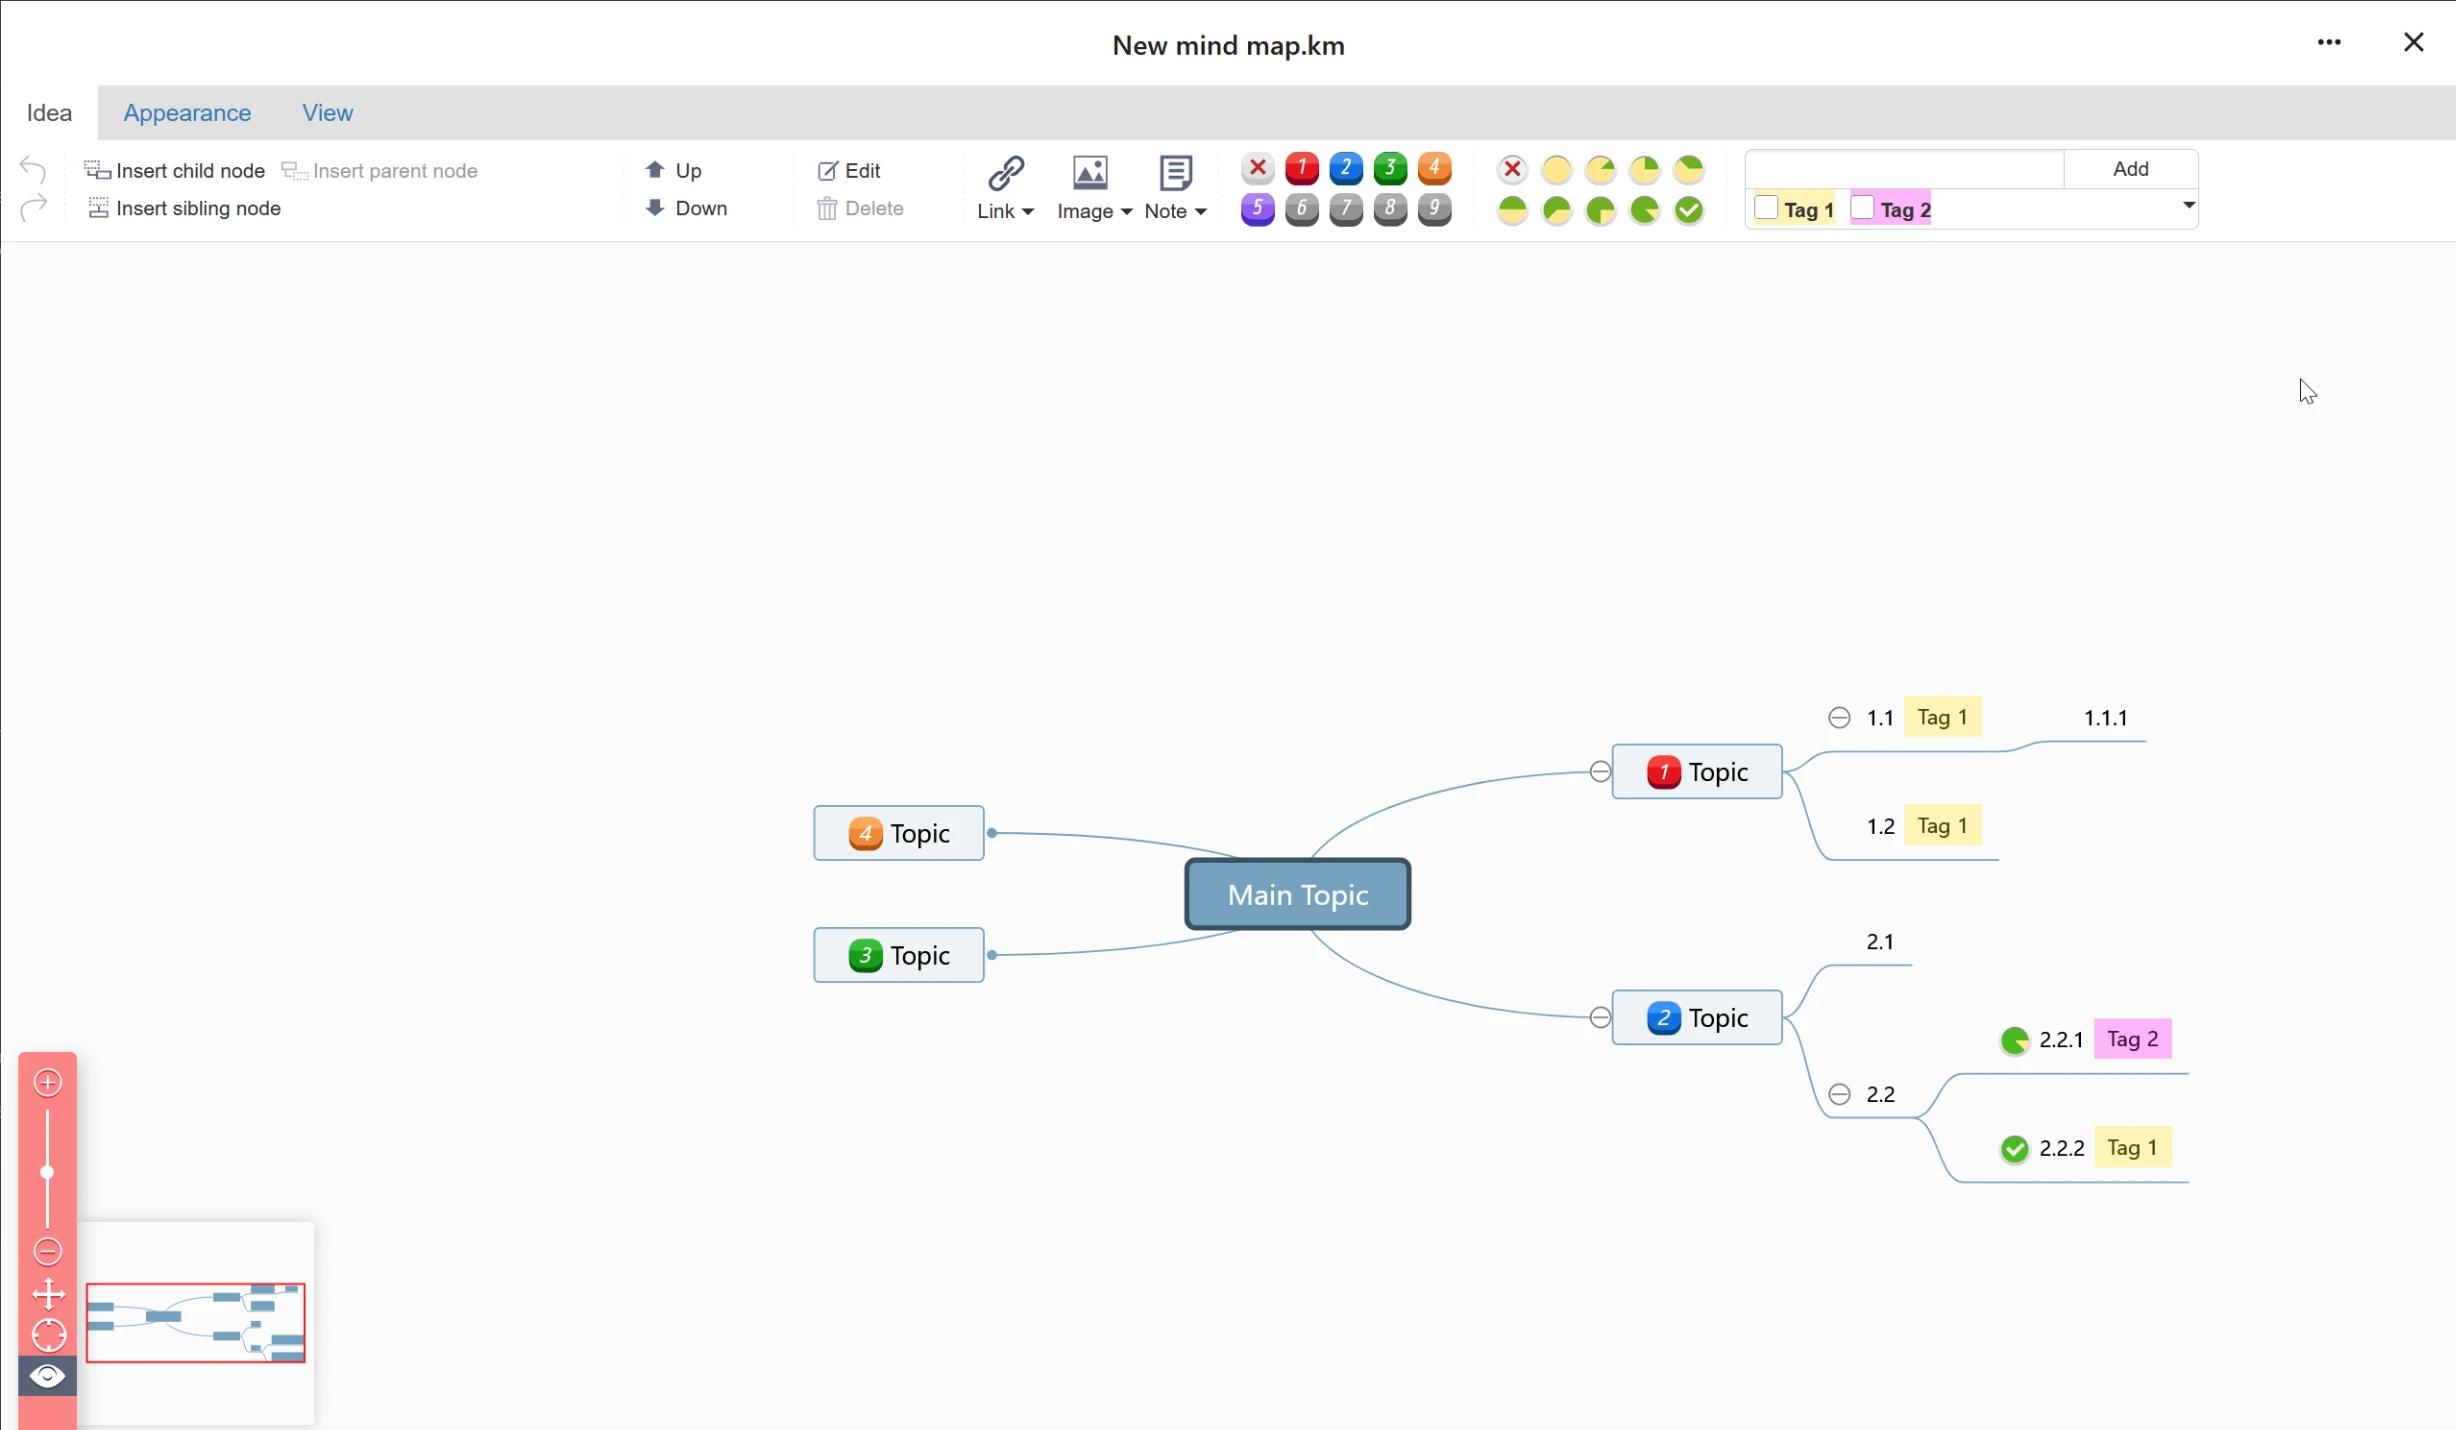Screen dimensions: 2456x1430
Task: Set priority 8 gray icon
Action: [1390, 210]
